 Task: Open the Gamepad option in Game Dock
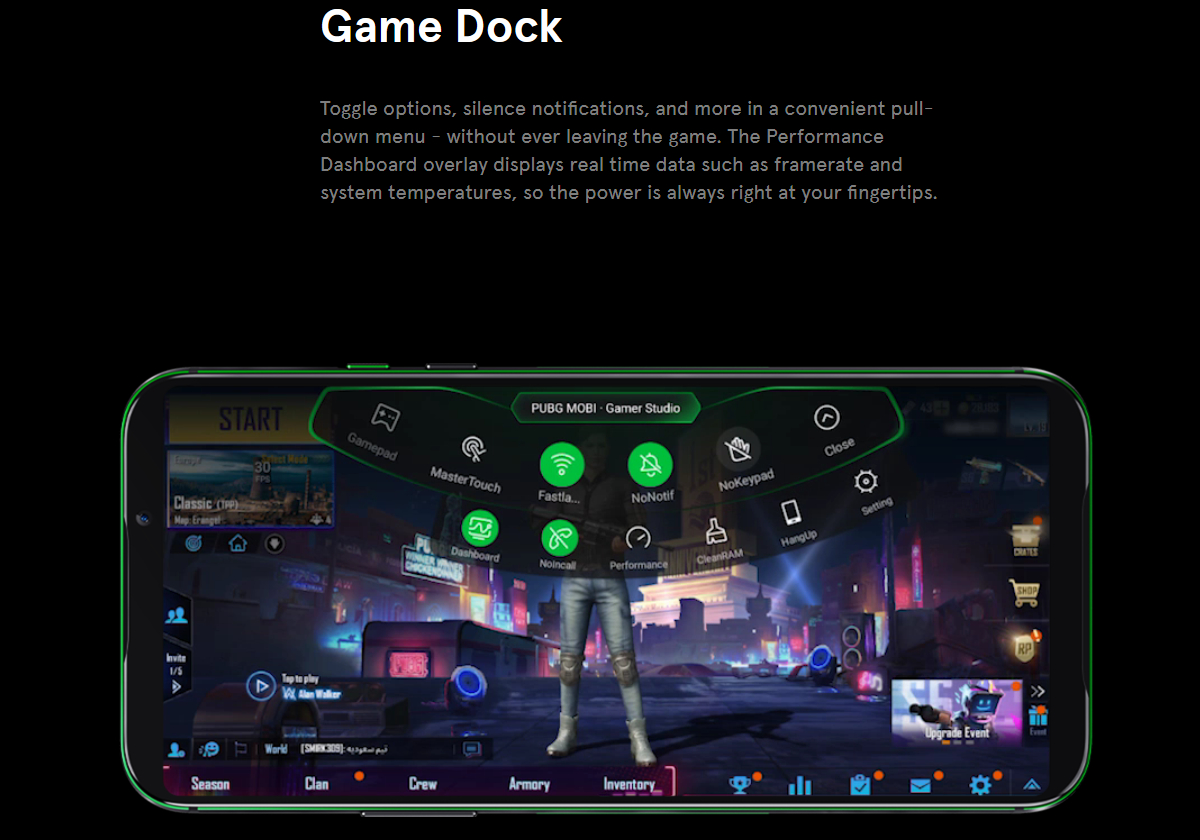[385, 416]
